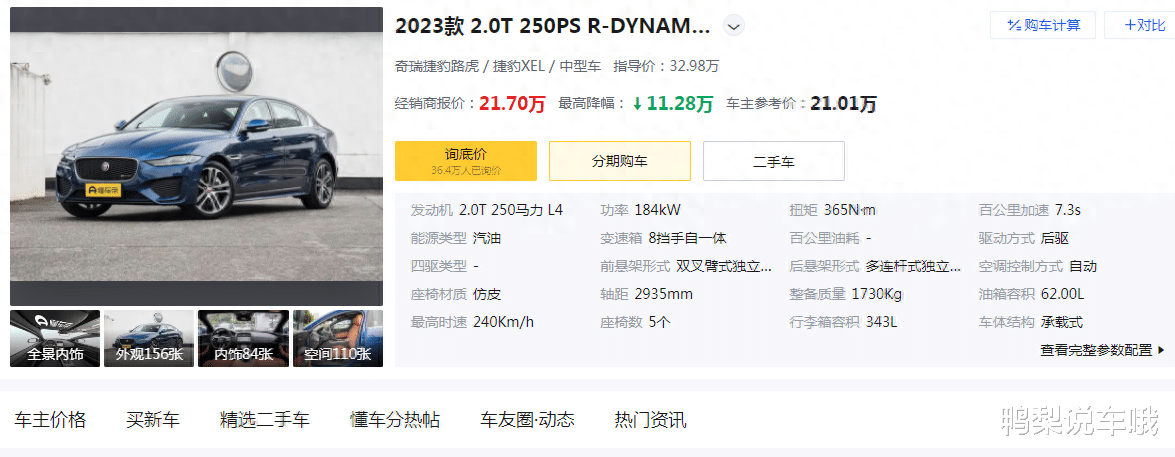The width and height of the screenshot is (1175, 457).
Task: Switch to the 买新车 tab
Action: (x=153, y=420)
